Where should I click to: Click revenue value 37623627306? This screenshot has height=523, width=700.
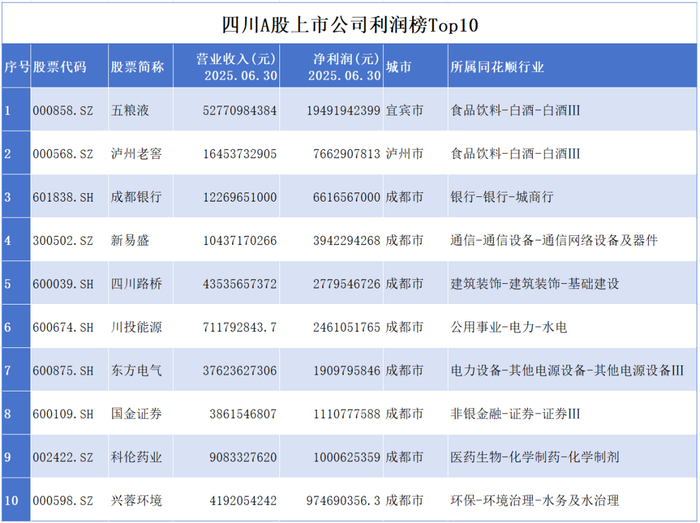pyautogui.click(x=240, y=370)
